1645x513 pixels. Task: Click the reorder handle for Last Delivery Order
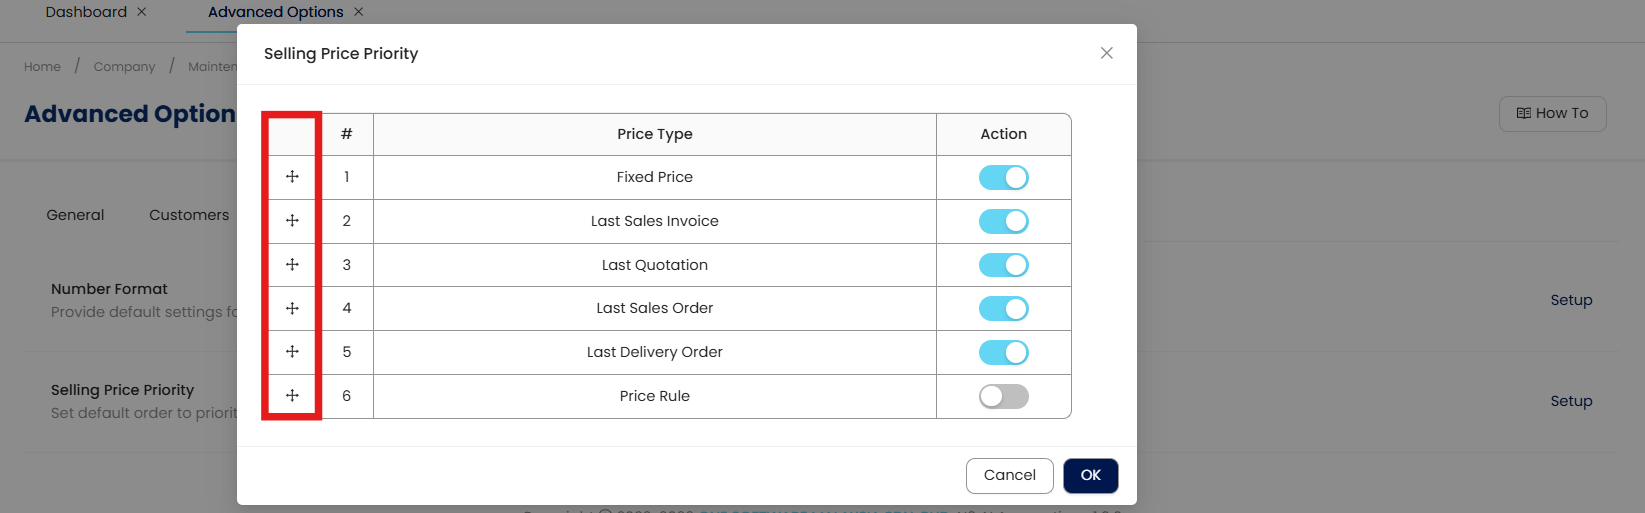292,351
